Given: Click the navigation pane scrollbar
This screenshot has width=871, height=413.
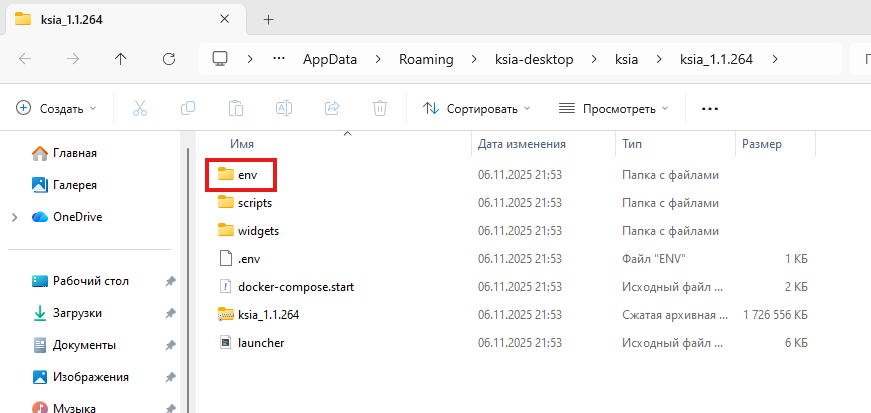Looking at the screenshot, I should click(x=188, y=278).
